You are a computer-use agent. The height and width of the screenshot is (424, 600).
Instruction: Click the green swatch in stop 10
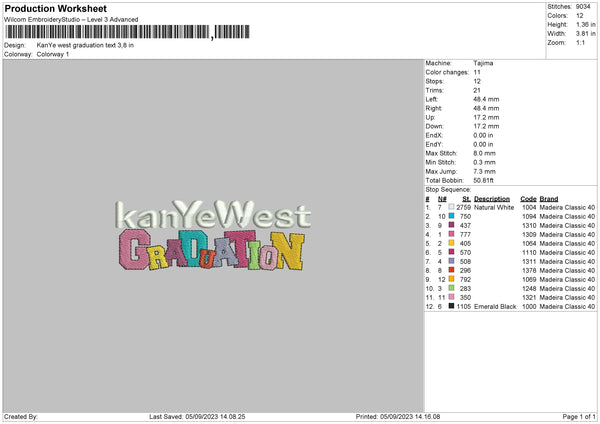tap(452, 288)
